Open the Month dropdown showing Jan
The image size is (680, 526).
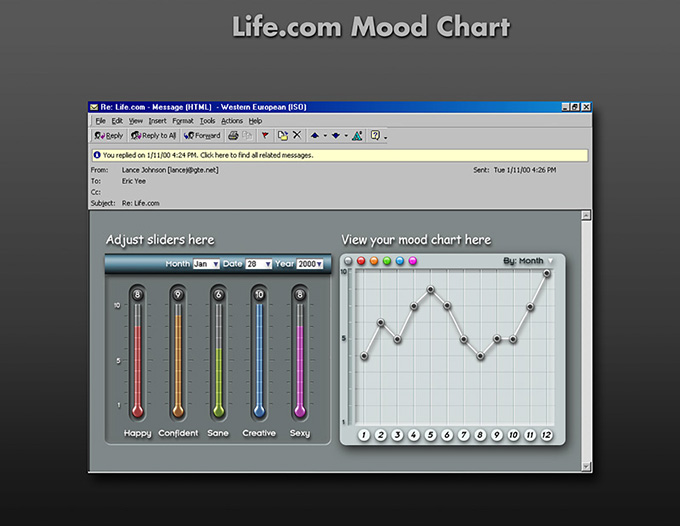coord(206,264)
